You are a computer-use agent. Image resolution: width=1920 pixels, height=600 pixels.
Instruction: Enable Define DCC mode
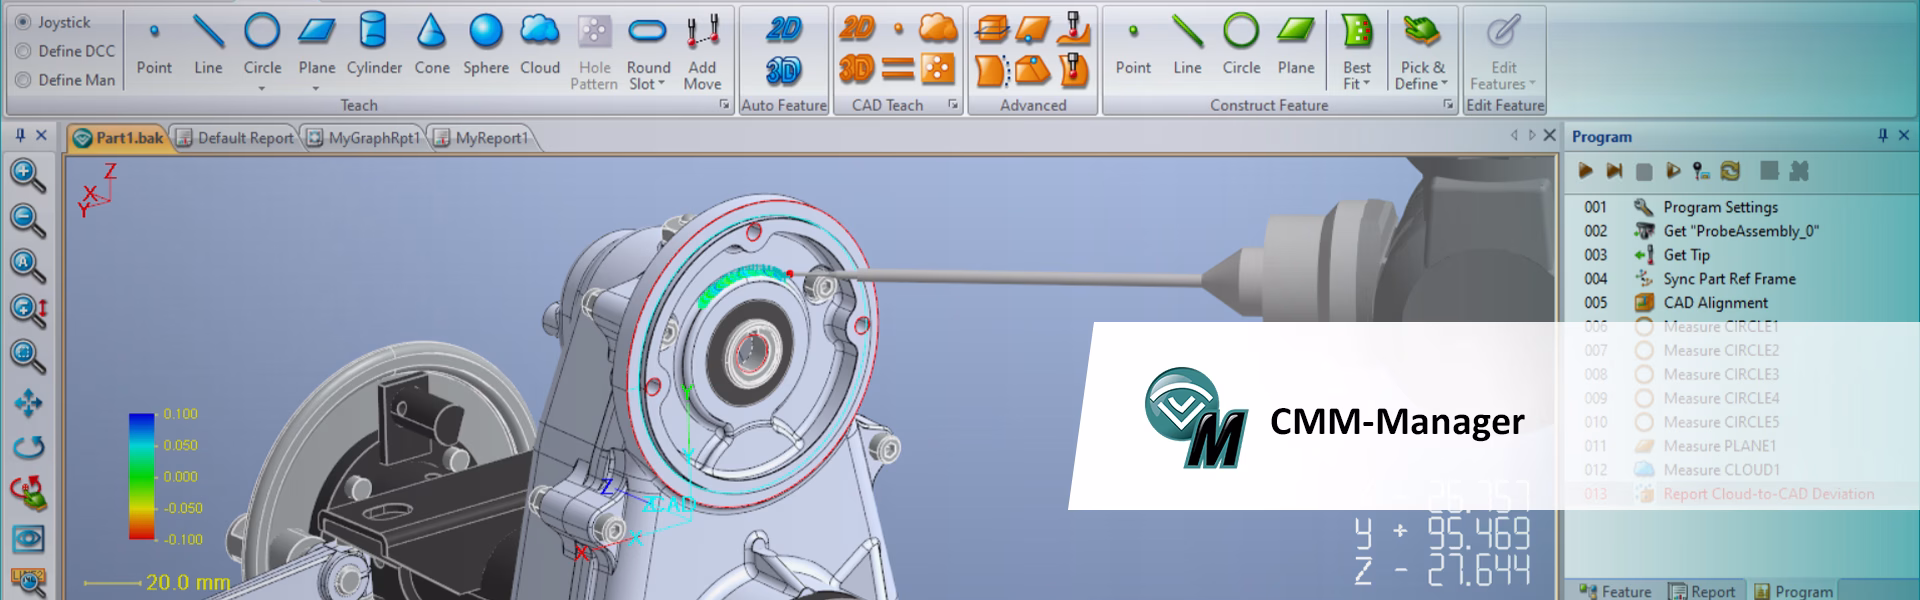tap(24, 51)
